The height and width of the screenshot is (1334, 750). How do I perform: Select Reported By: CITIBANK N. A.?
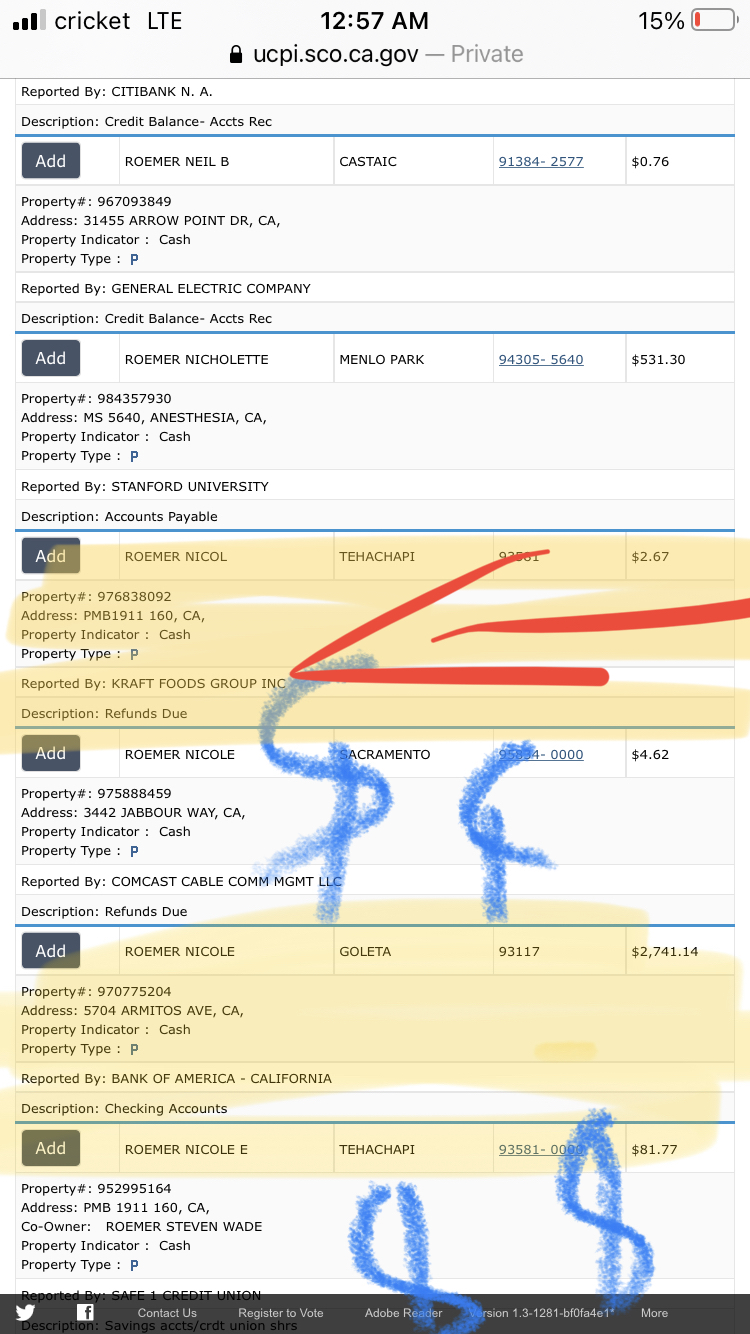(117, 92)
